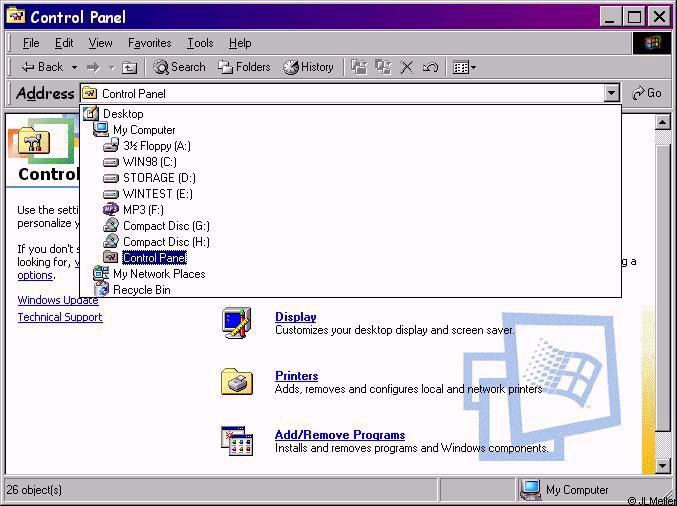Click the Printers folder icon

click(237, 382)
